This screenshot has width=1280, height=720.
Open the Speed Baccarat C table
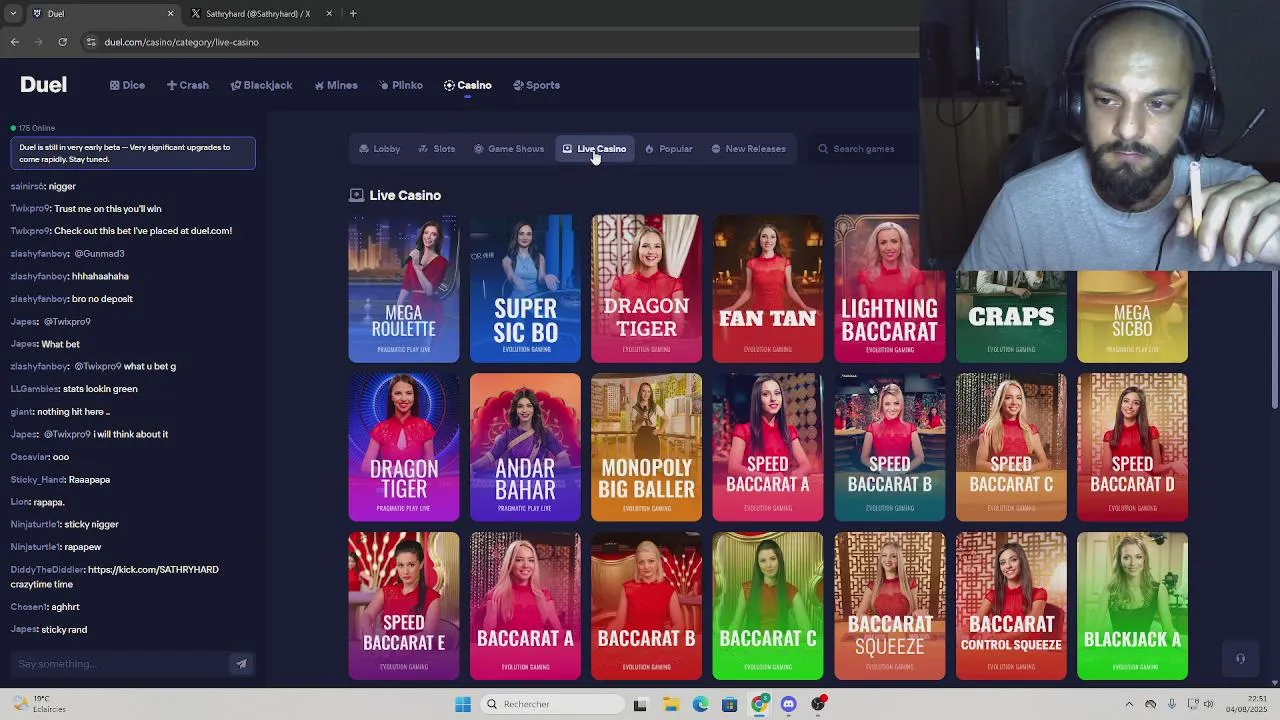tap(1011, 447)
